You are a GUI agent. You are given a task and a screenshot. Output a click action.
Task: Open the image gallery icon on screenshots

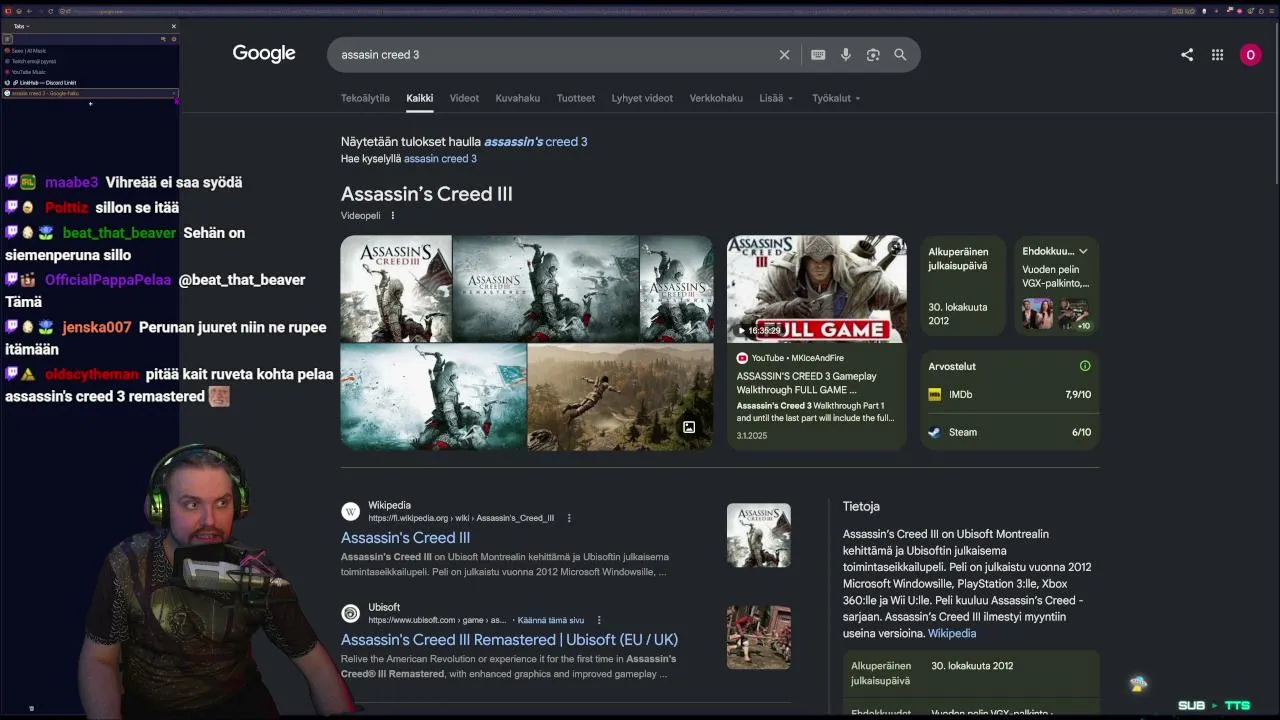(x=689, y=427)
